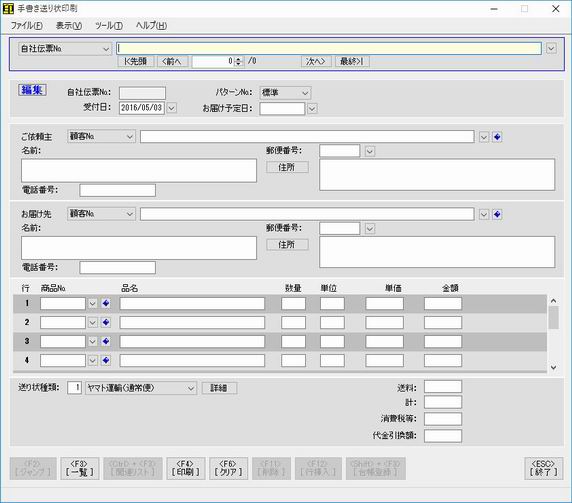This screenshot has width=572, height=503.
Task: Click blue diamond lookup icon in row 3
Action: [x=106, y=341]
